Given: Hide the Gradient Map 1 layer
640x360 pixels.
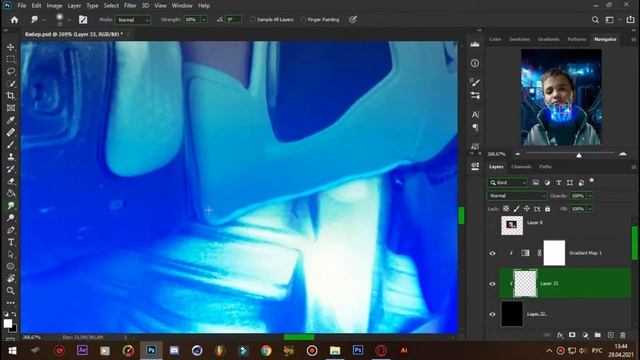Looking at the screenshot, I should [x=492, y=253].
